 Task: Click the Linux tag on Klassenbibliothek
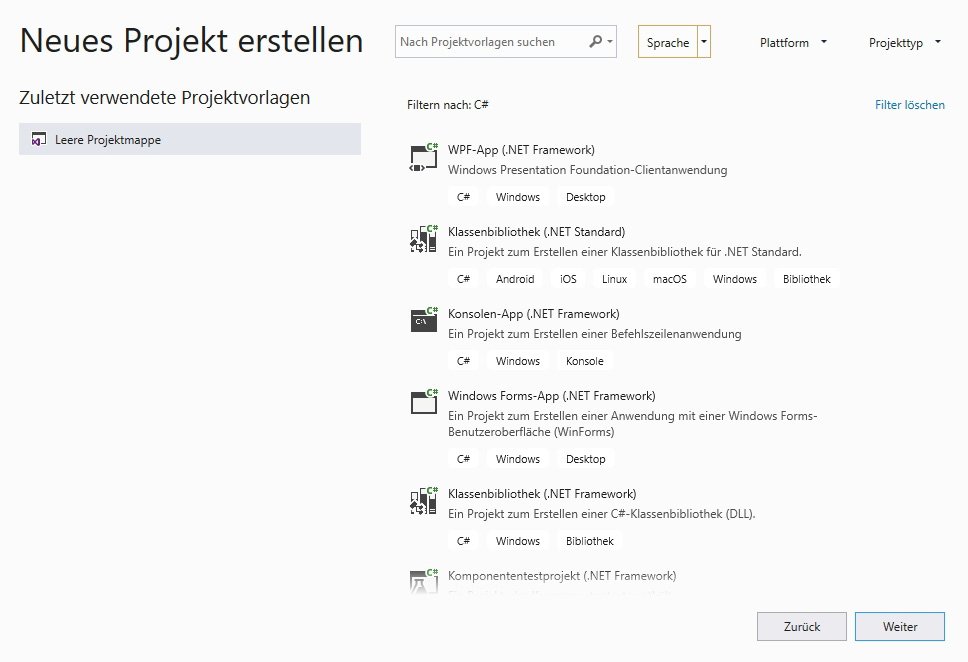tap(613, 278)
